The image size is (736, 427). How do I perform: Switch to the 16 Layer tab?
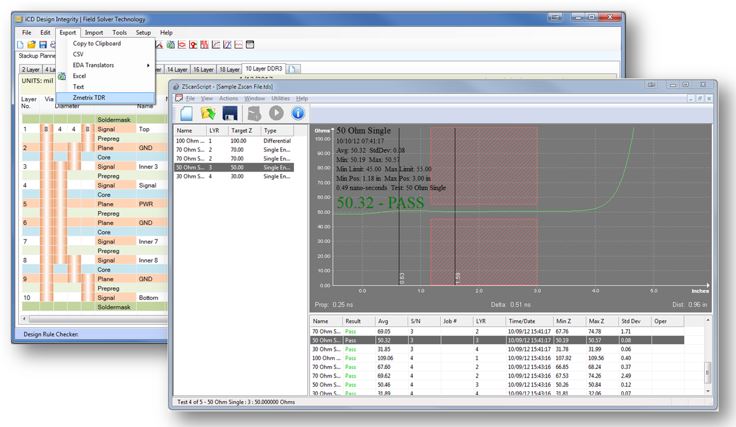203,69
